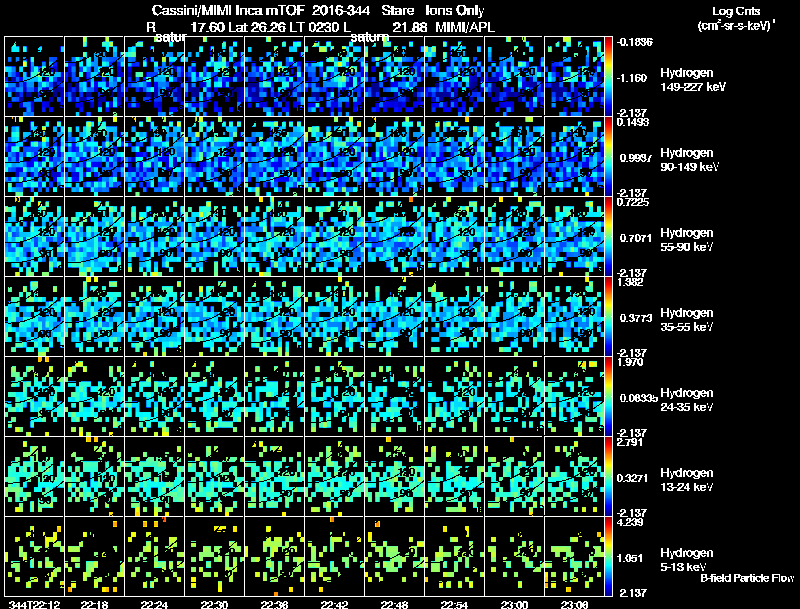Select the MIMI/APL credit text
The image size is (800, 609).
point(465,27)
